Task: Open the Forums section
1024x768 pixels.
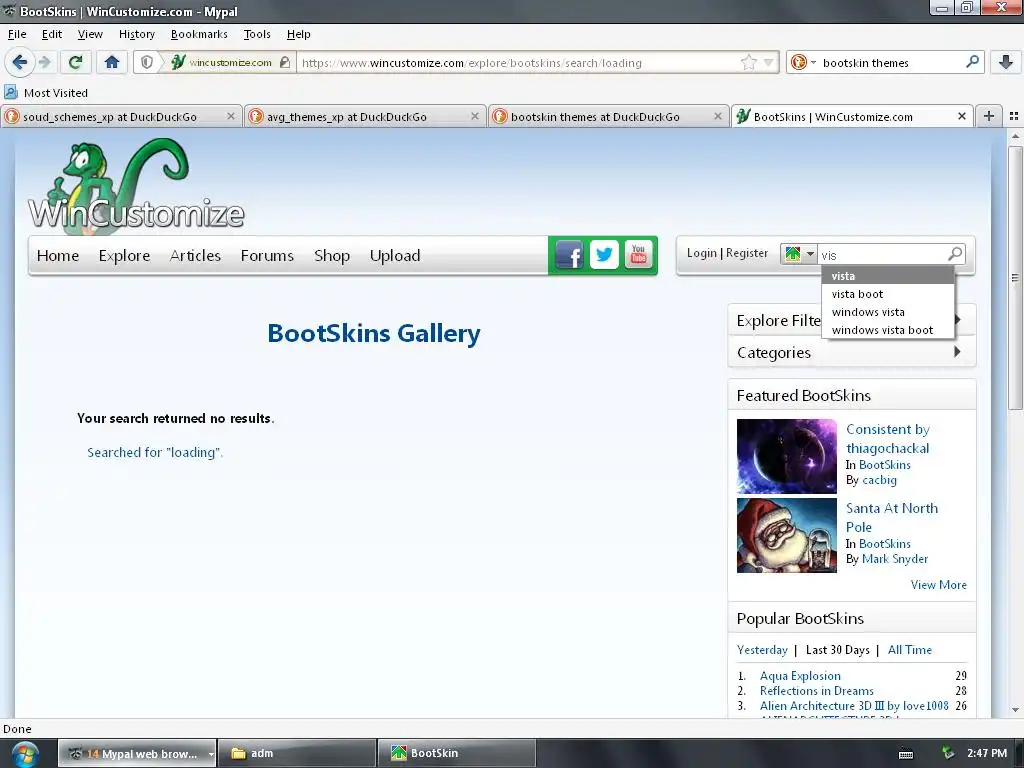Action: tap(267, 255)
